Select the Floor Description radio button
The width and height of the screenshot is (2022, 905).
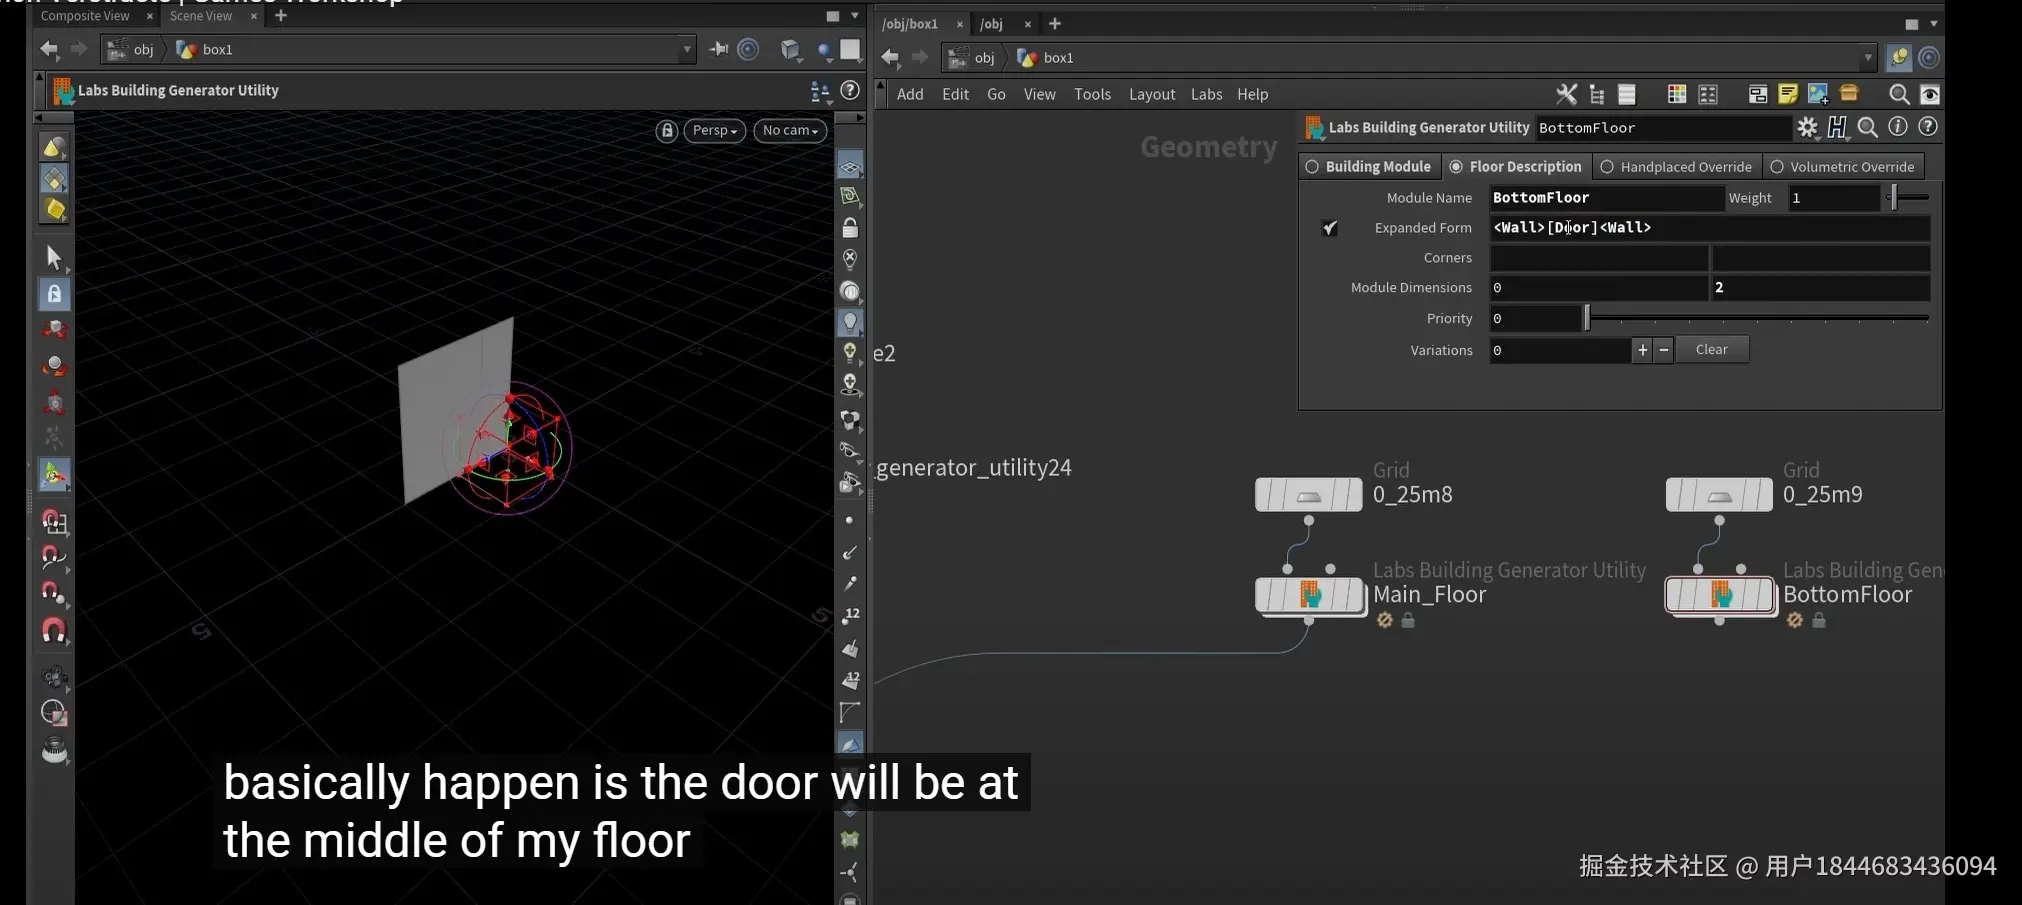1456,167
